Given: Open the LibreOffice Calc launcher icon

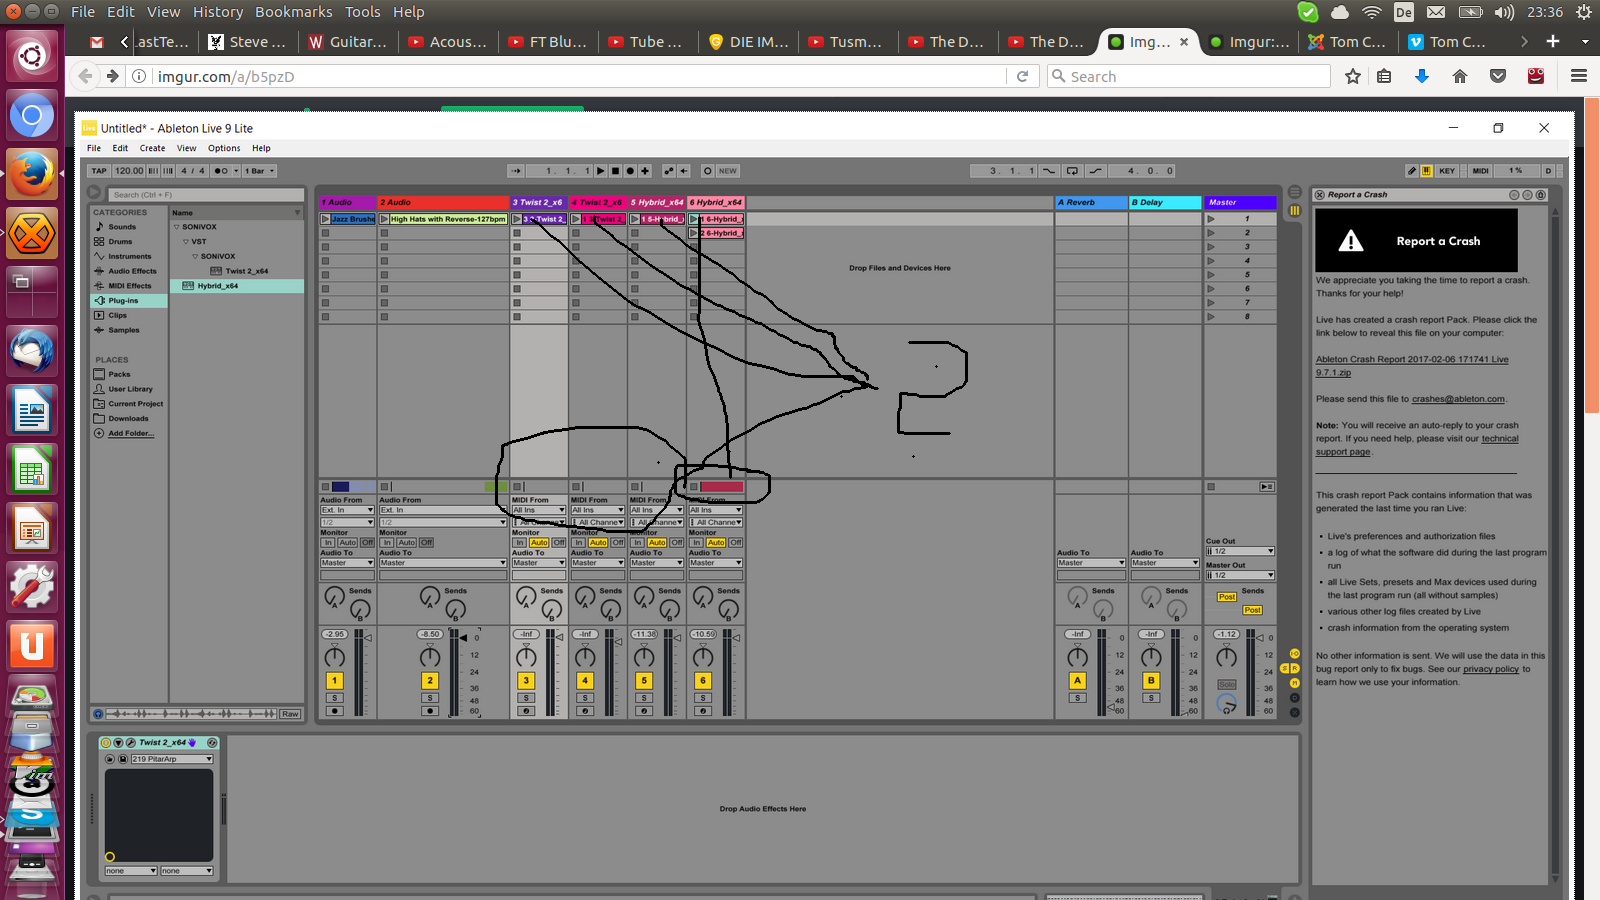Looking at the screenshot, I should click(32, 469).
